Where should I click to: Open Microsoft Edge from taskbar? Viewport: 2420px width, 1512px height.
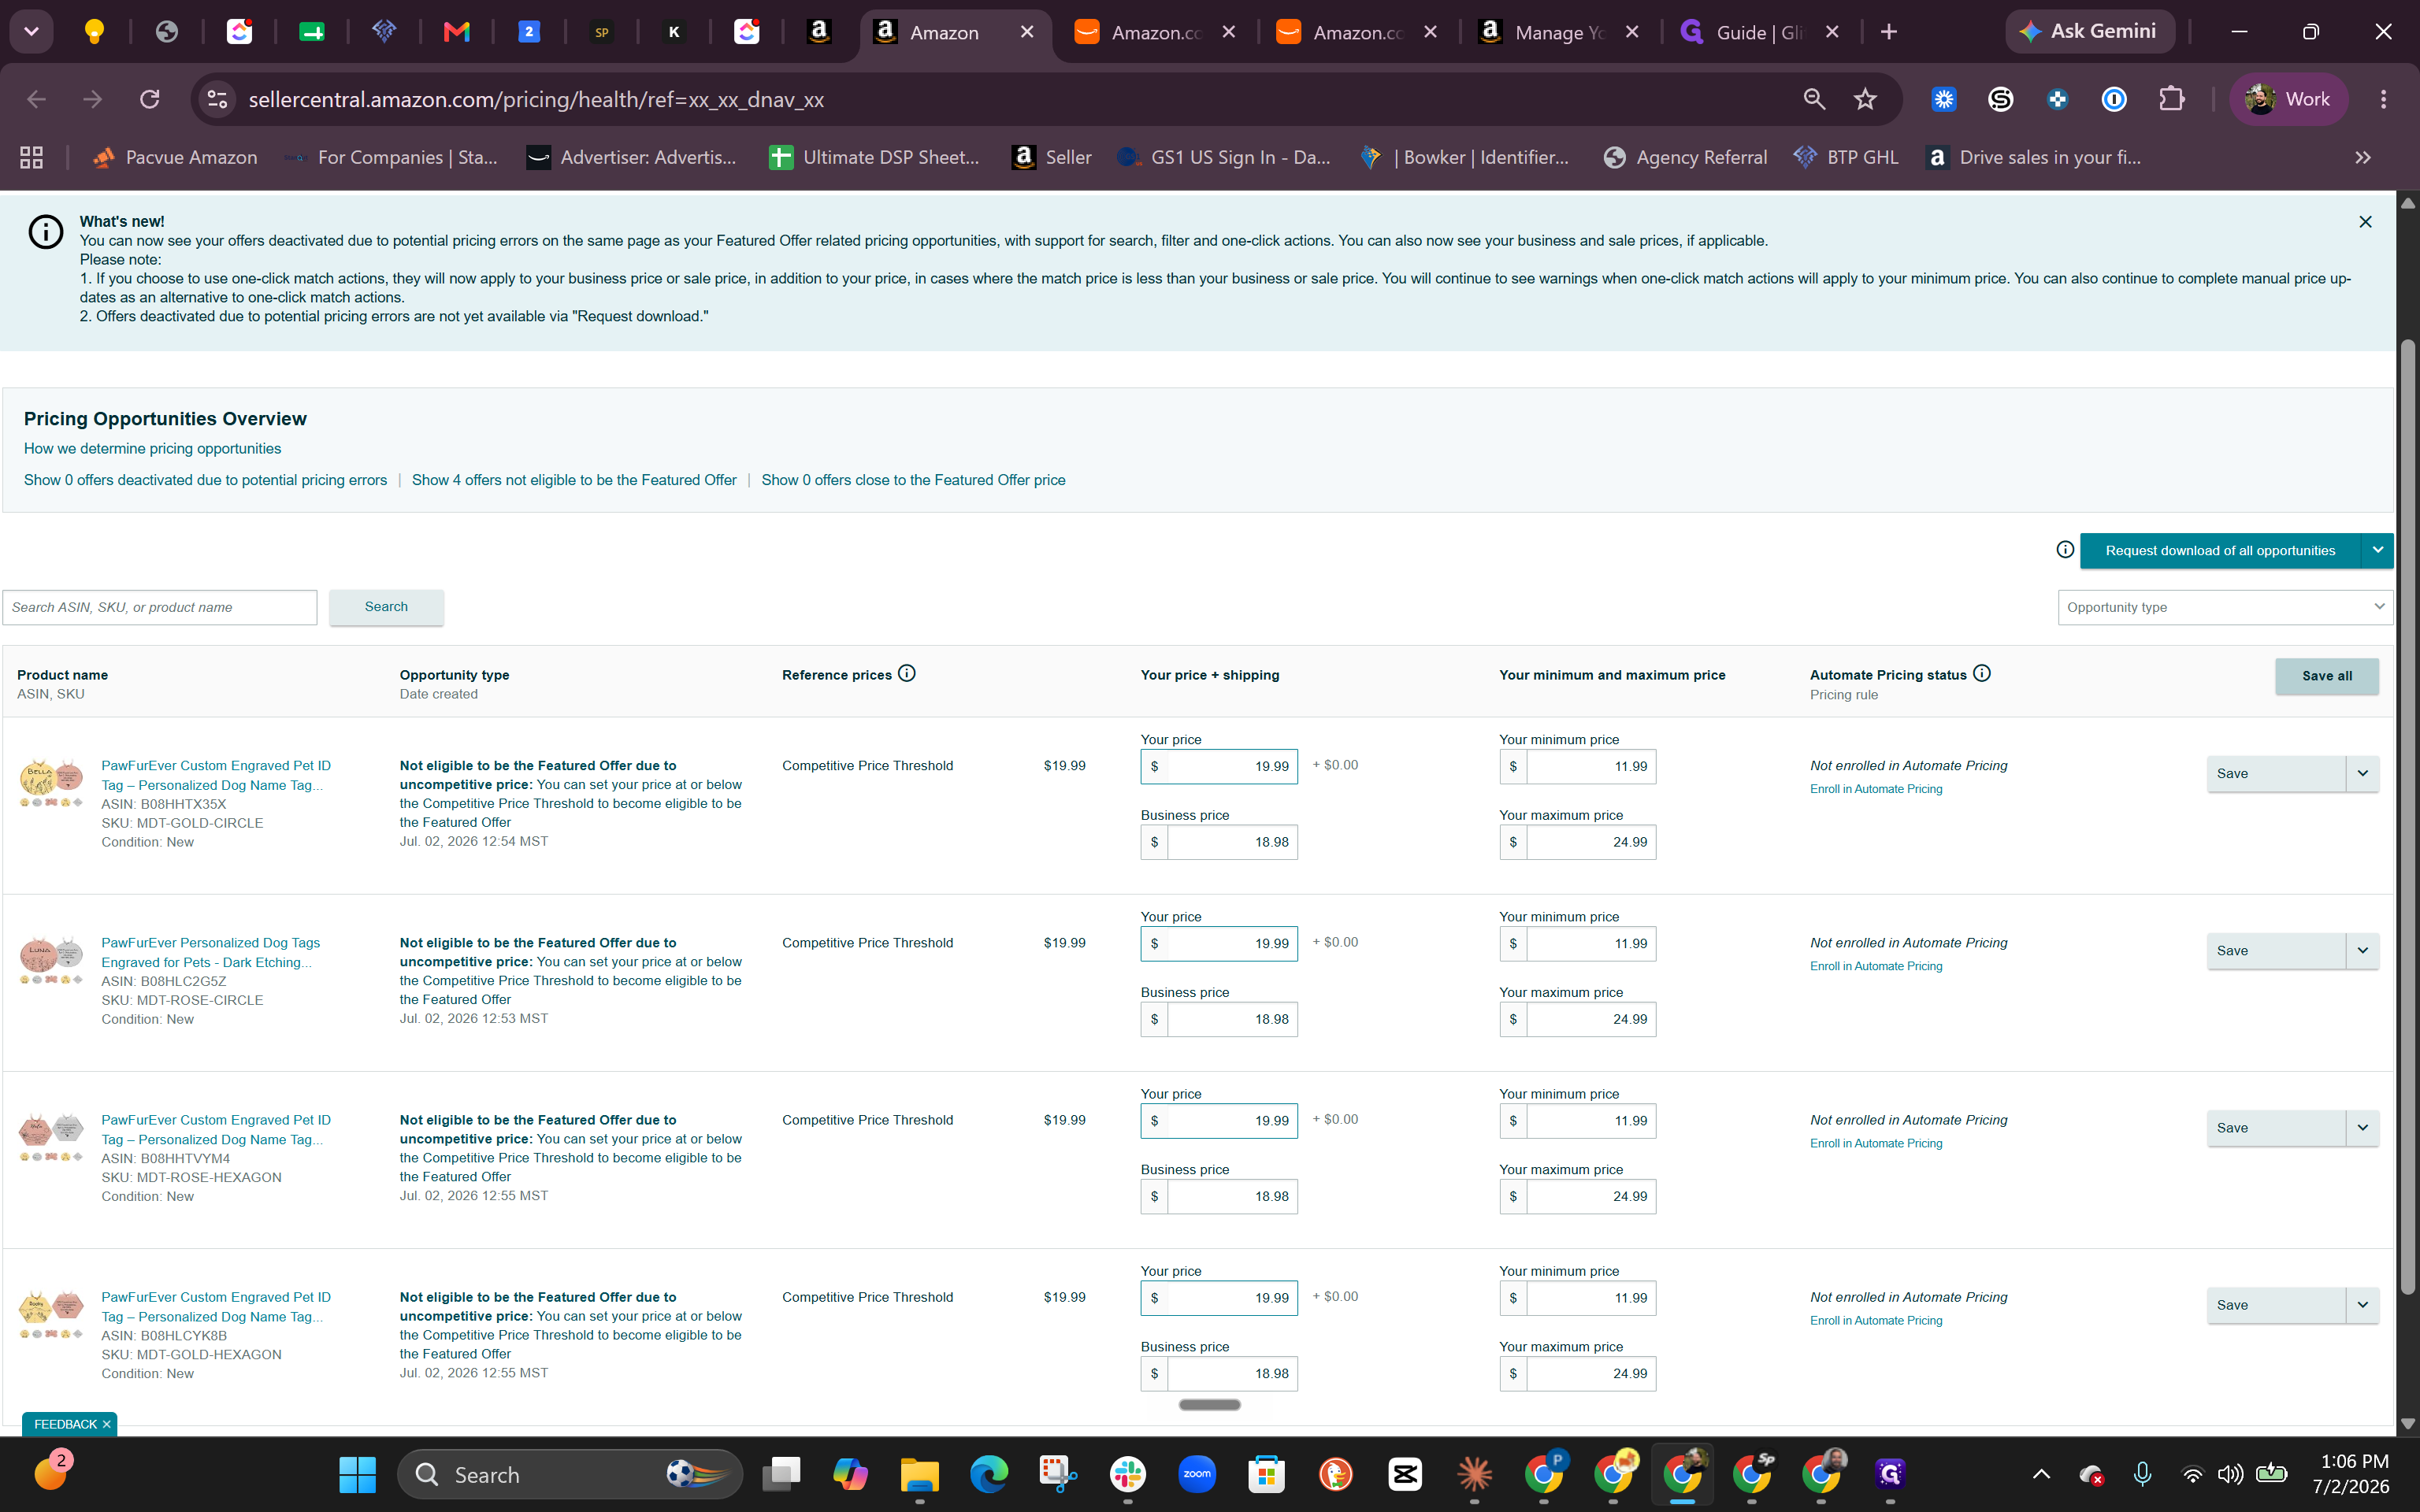pos(989,1474)
